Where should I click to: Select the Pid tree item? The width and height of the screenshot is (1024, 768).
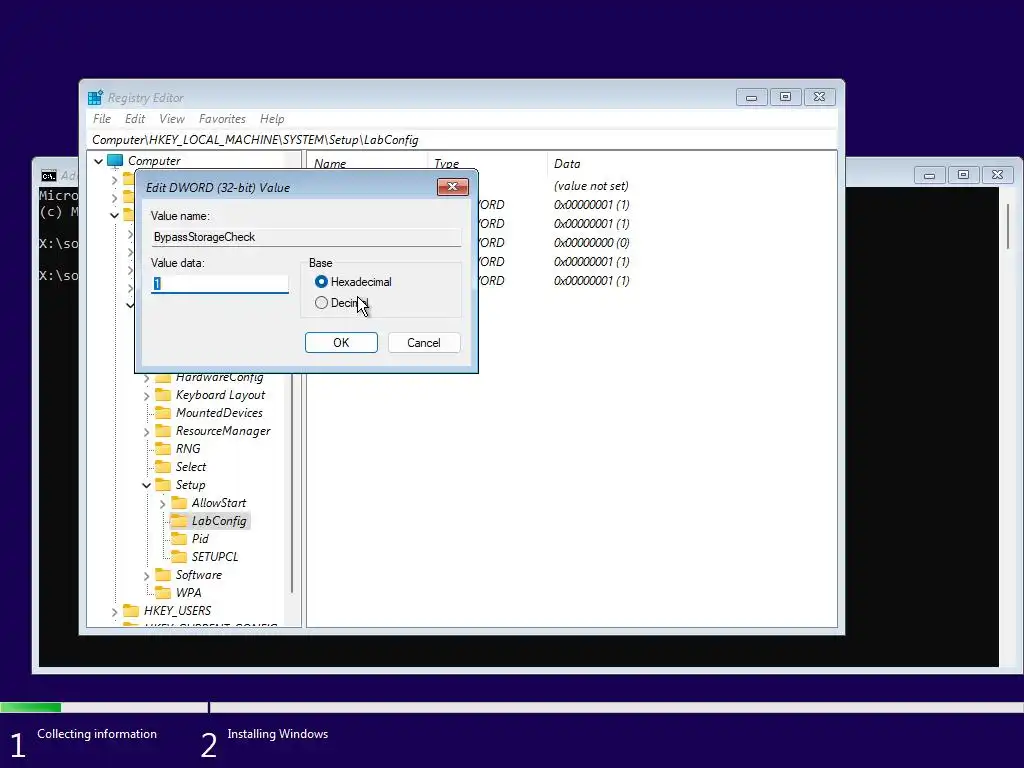tap(200, 539)
